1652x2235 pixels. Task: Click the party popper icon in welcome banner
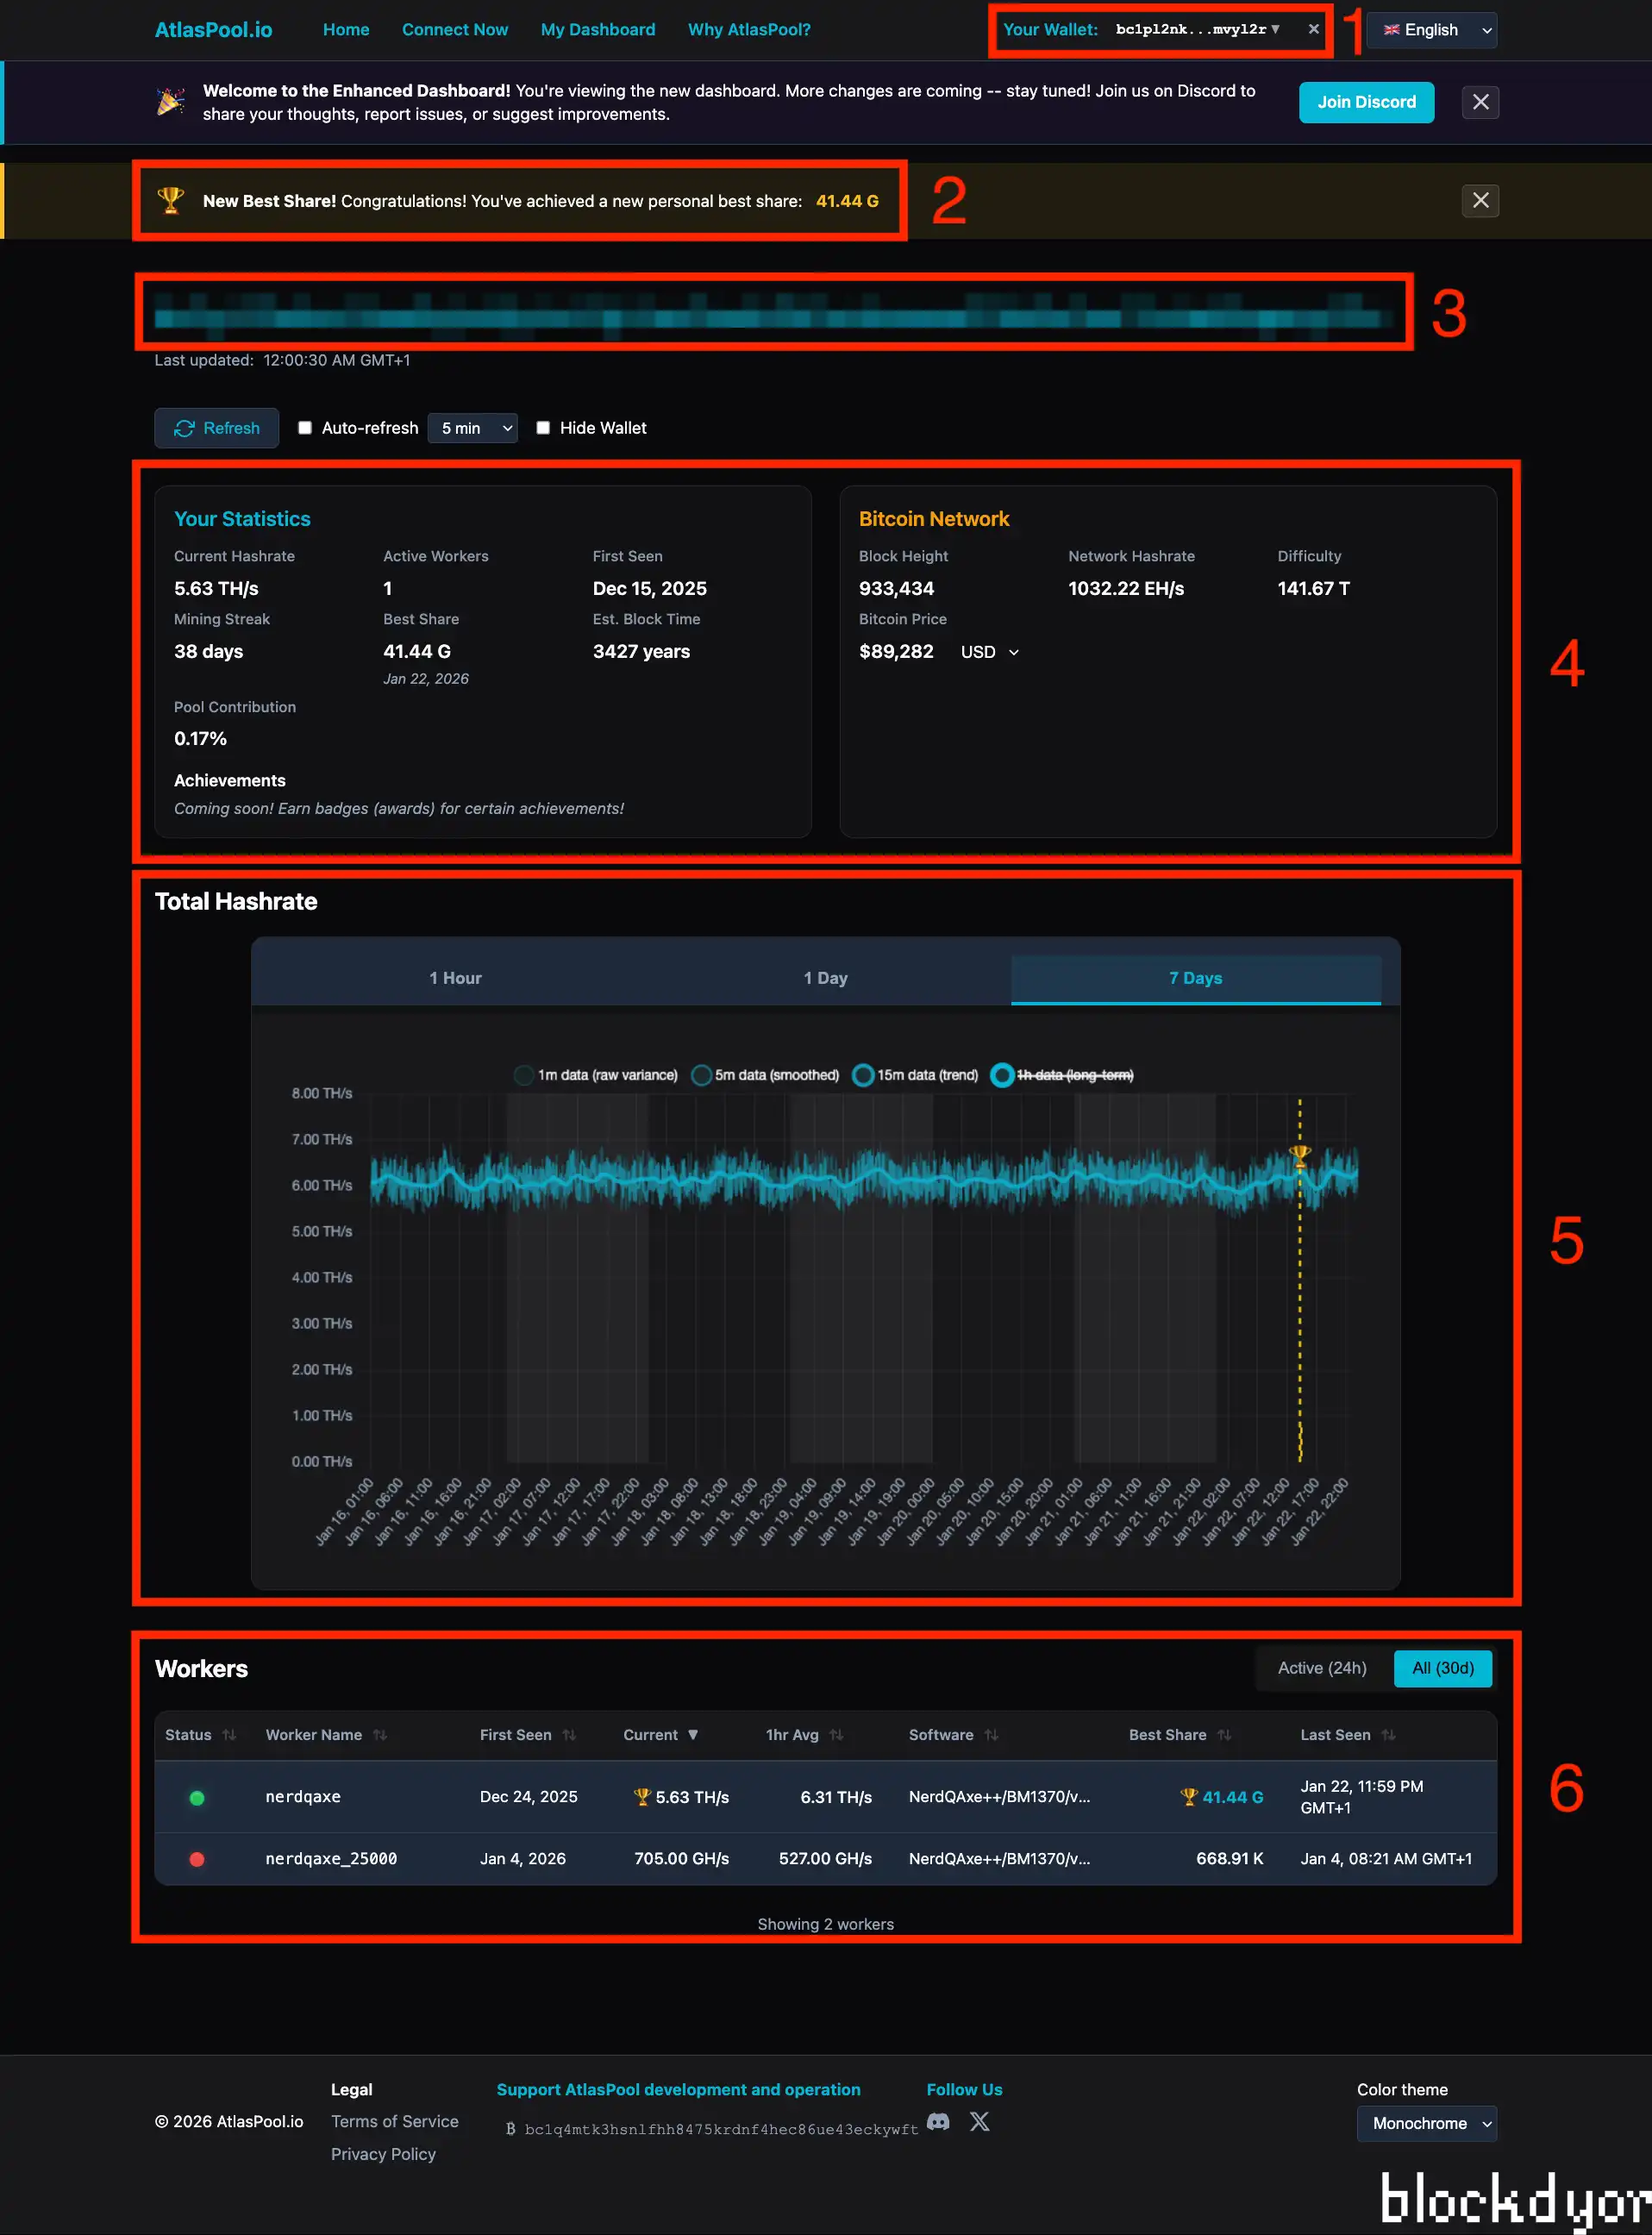pyautogui.click(x=171, y=101)
